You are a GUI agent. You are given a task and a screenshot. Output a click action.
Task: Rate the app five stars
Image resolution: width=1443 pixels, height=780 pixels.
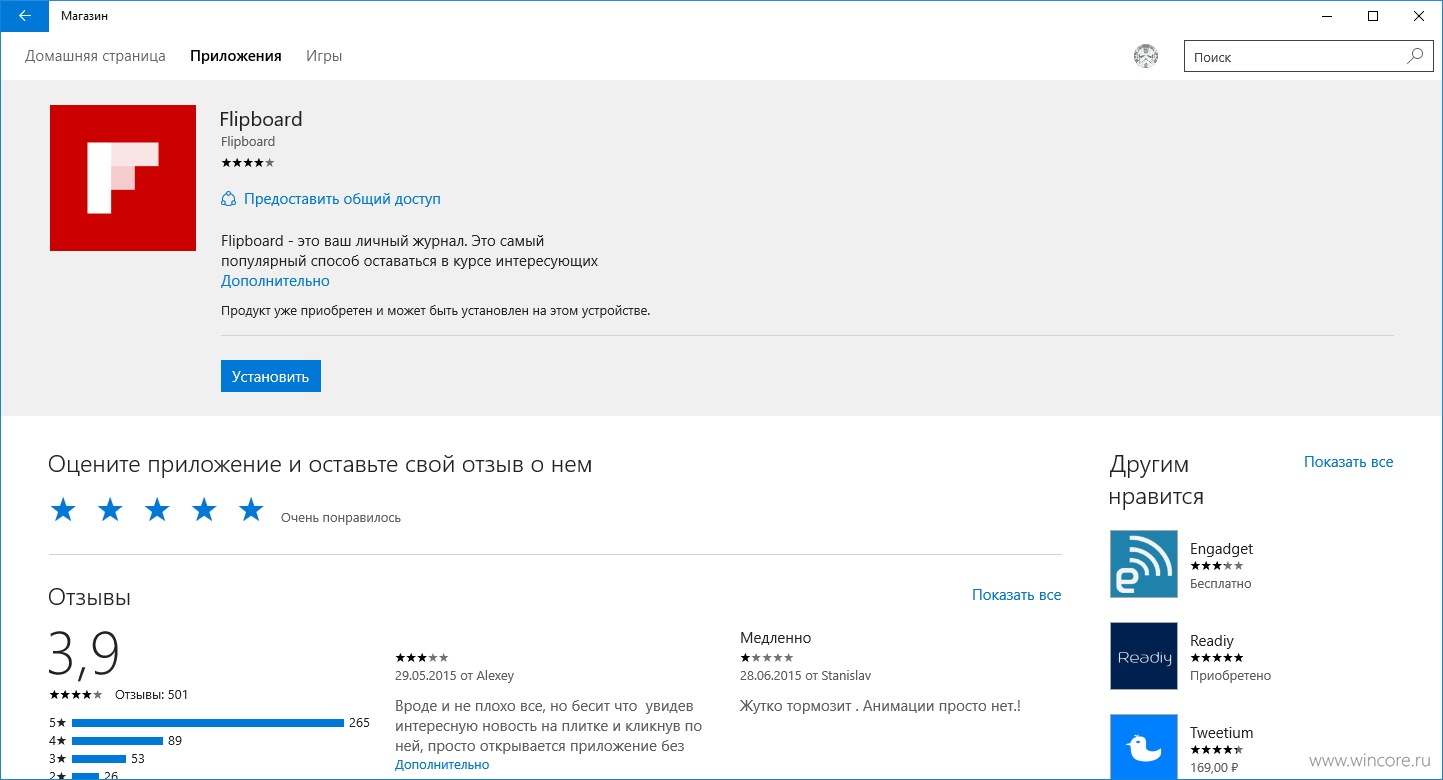coord(251,510)
